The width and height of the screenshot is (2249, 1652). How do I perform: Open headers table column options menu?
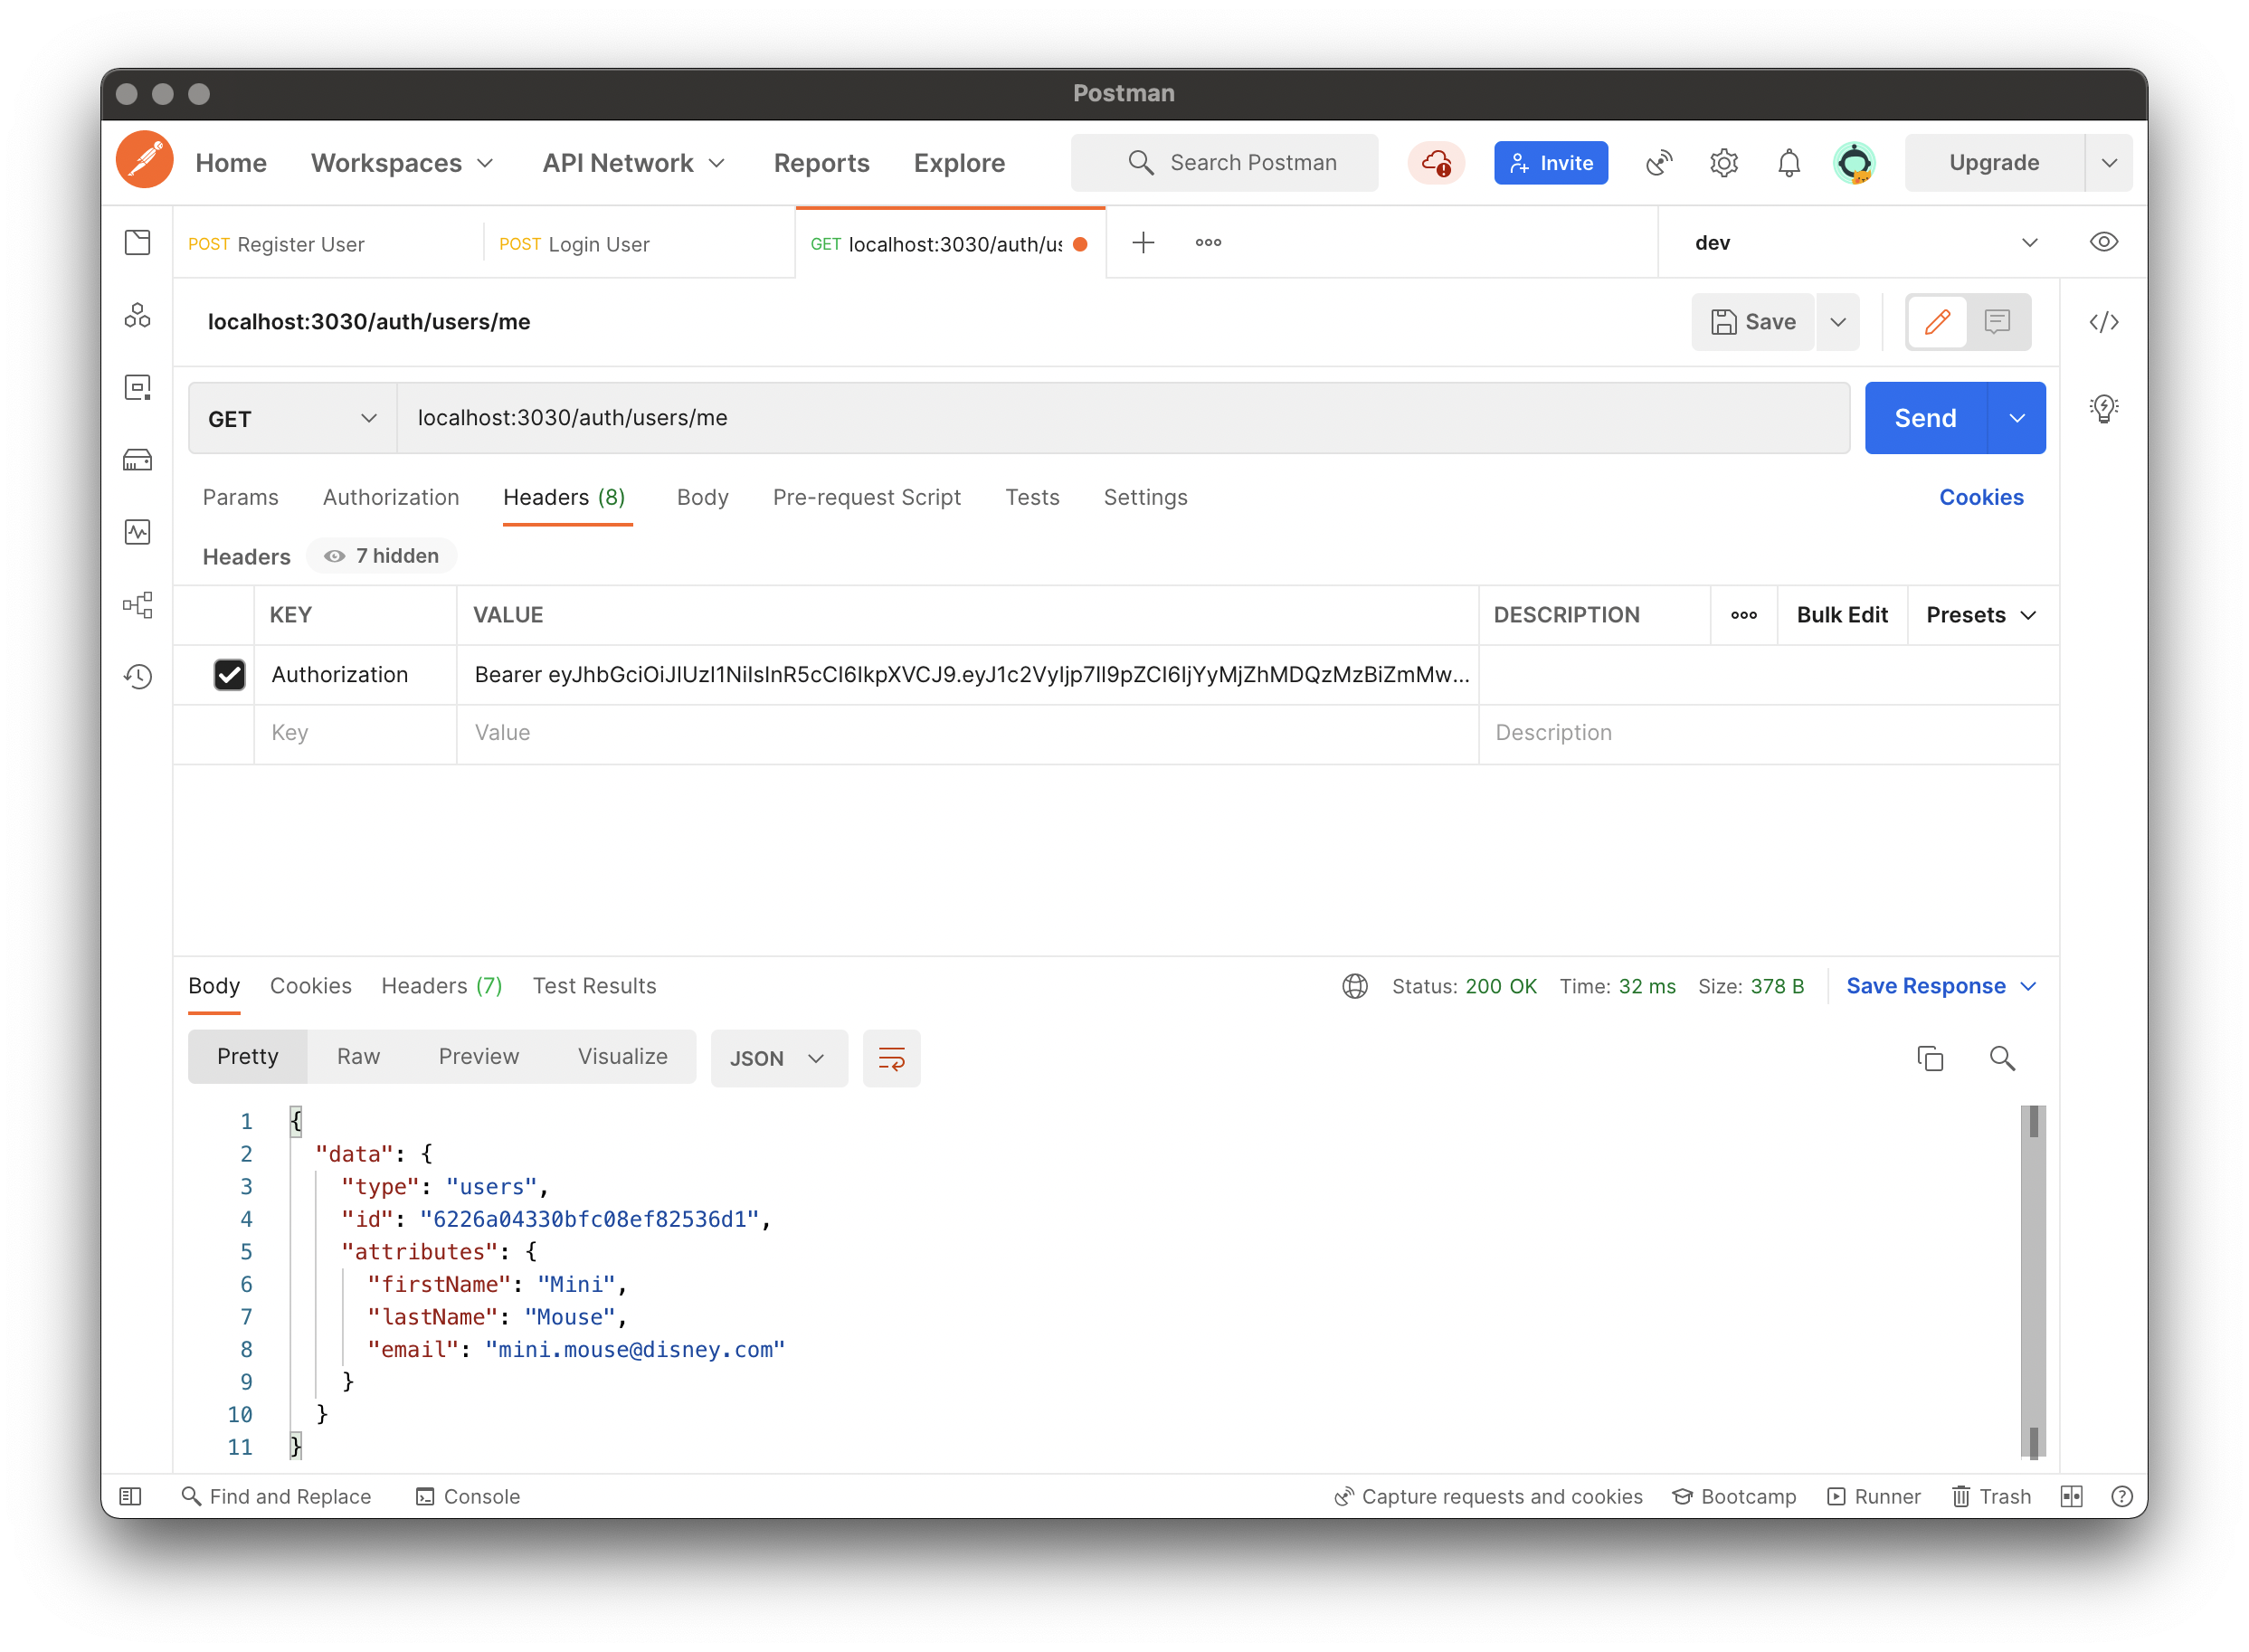(1744, 615)
